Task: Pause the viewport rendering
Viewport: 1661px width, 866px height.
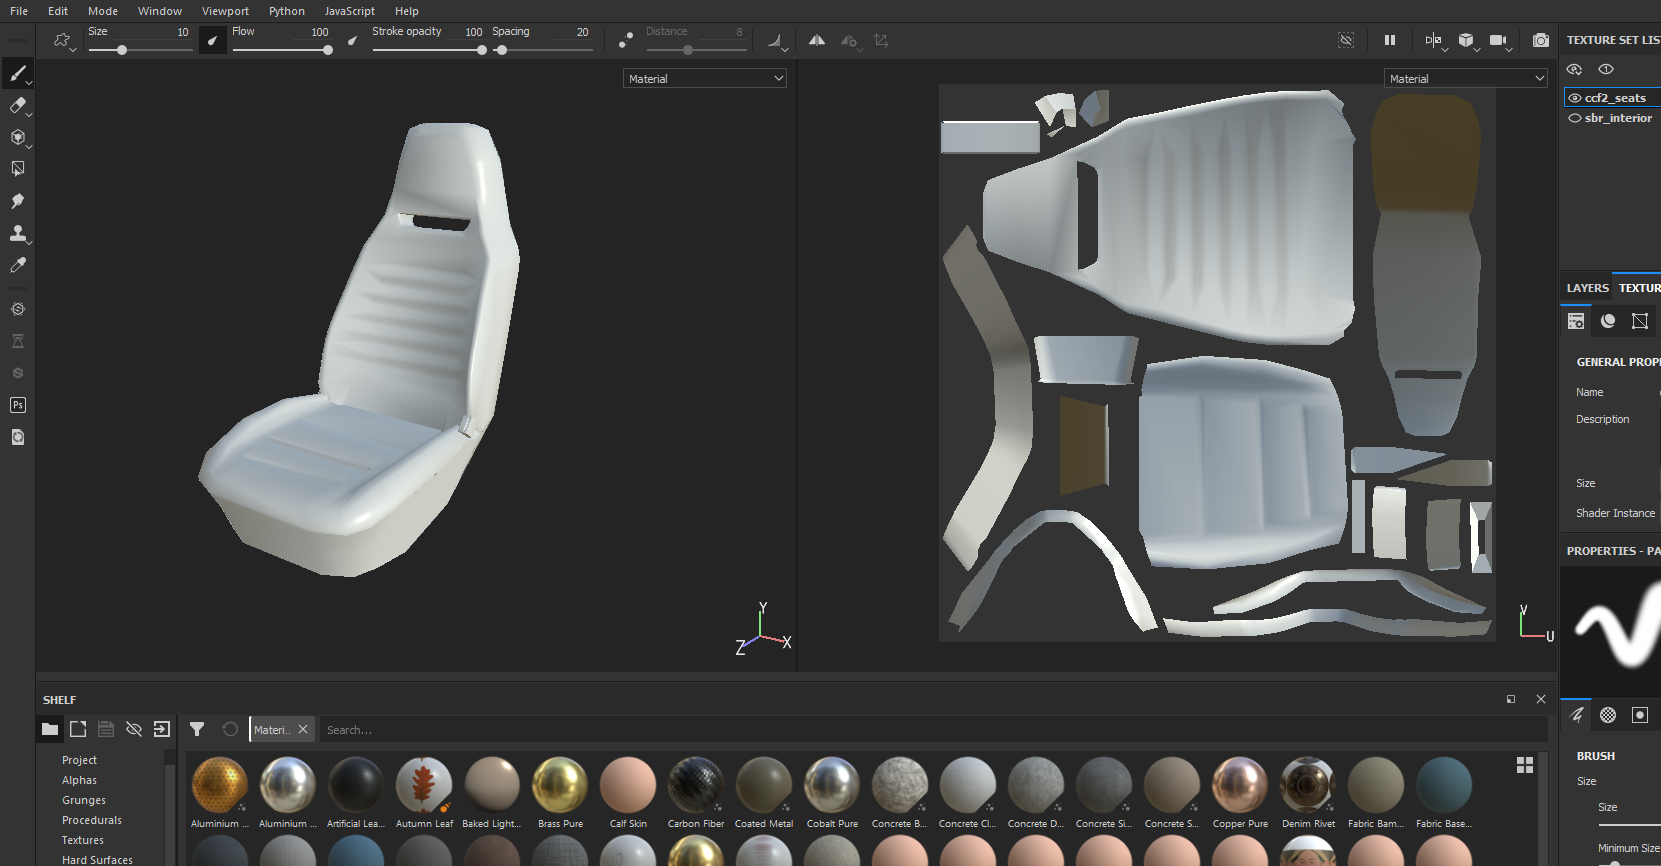Action: click(1389, 41)
